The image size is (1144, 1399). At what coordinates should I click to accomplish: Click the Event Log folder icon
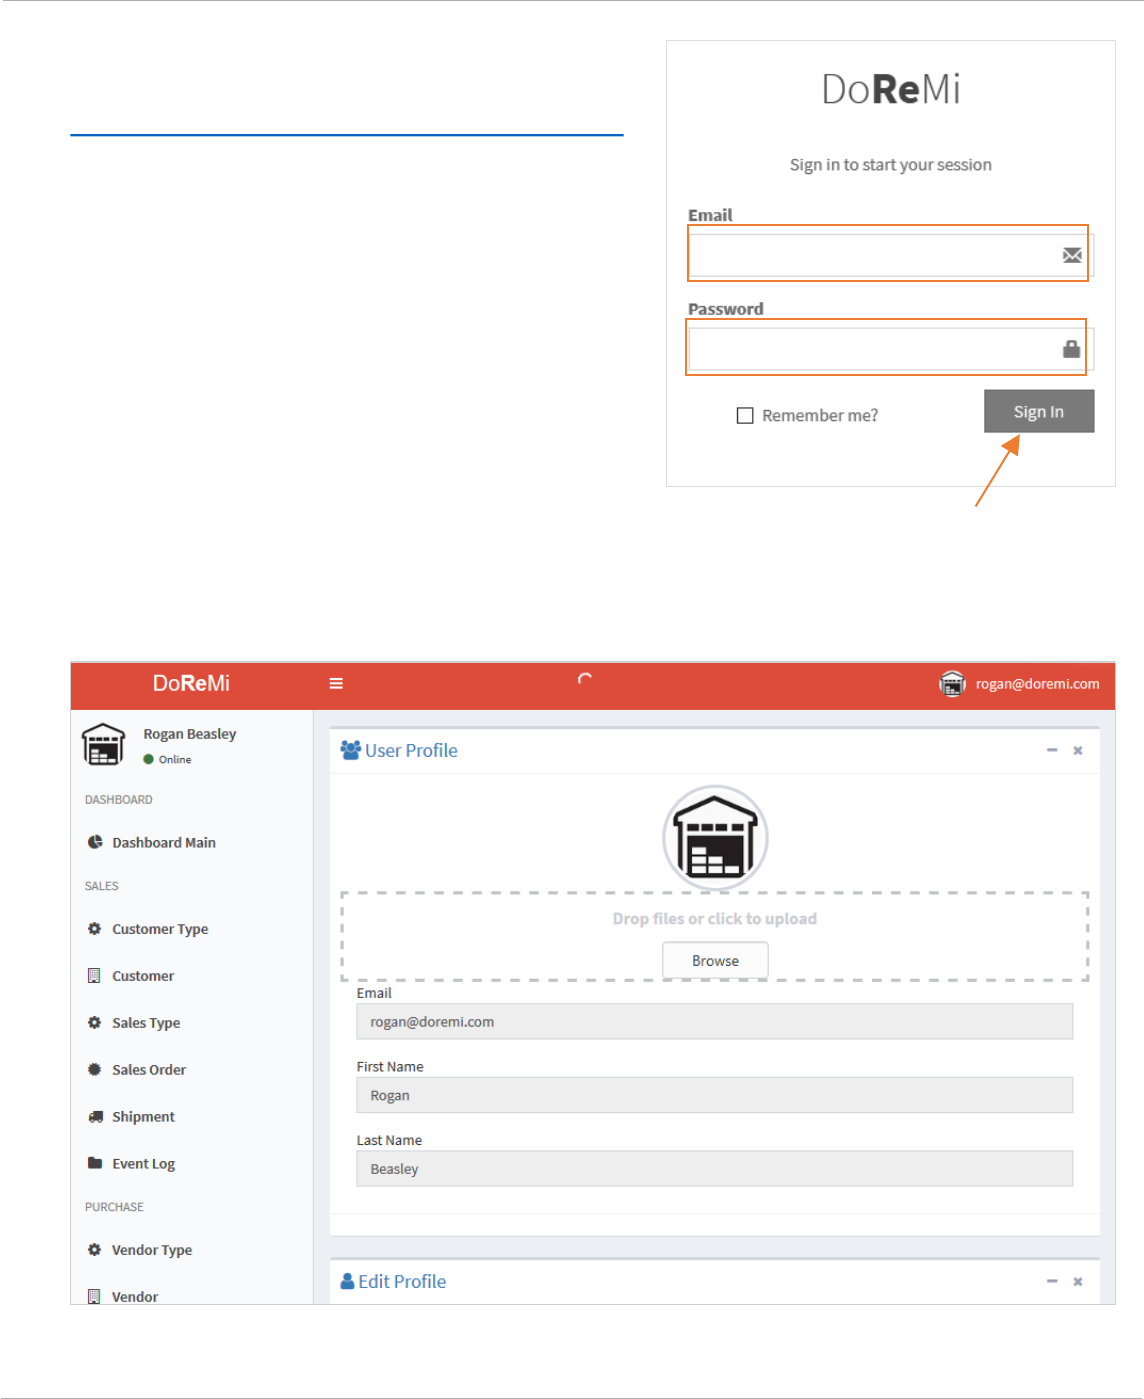click(95, 1163)
